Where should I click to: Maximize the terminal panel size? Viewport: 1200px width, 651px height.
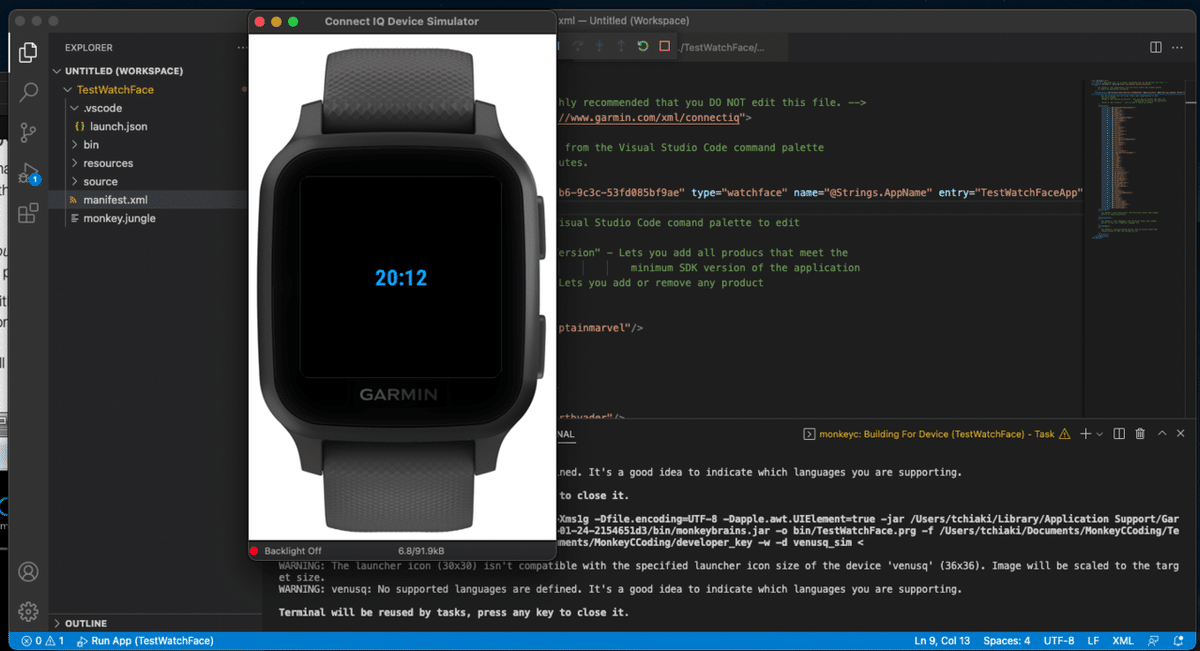1162,434
